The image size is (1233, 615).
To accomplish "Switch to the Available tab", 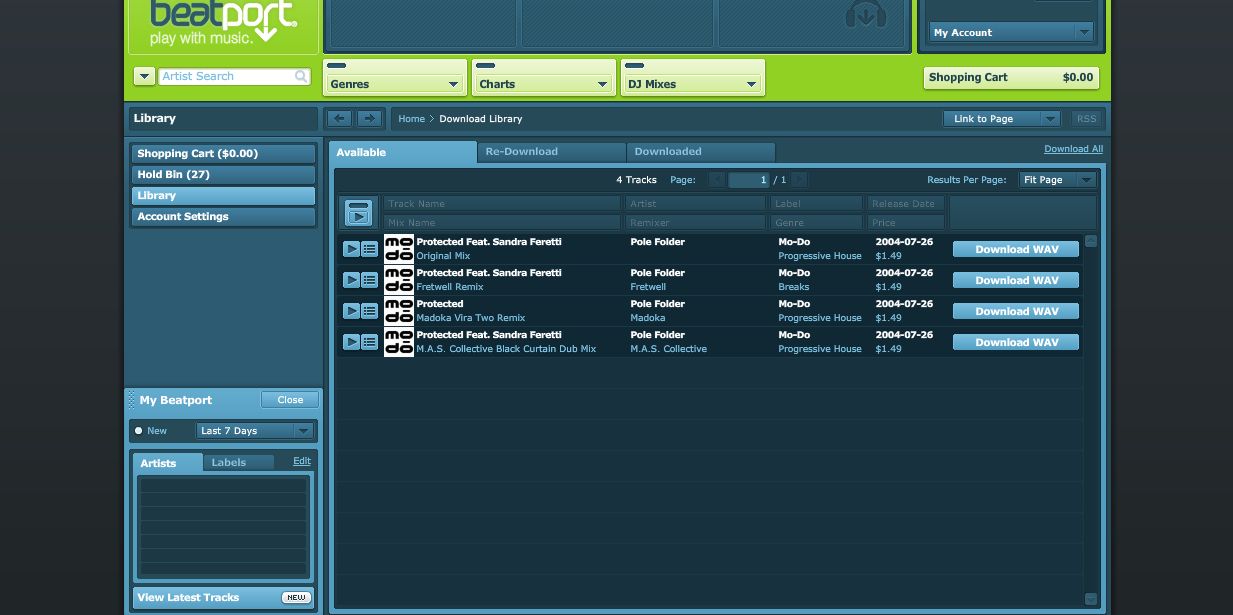I will click(403, 152).
